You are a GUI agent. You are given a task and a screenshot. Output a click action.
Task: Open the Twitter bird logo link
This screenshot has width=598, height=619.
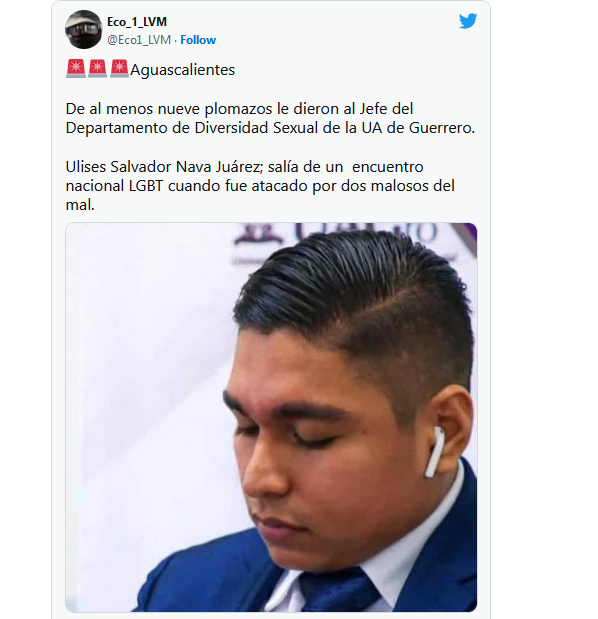click(x=468, y=21)
